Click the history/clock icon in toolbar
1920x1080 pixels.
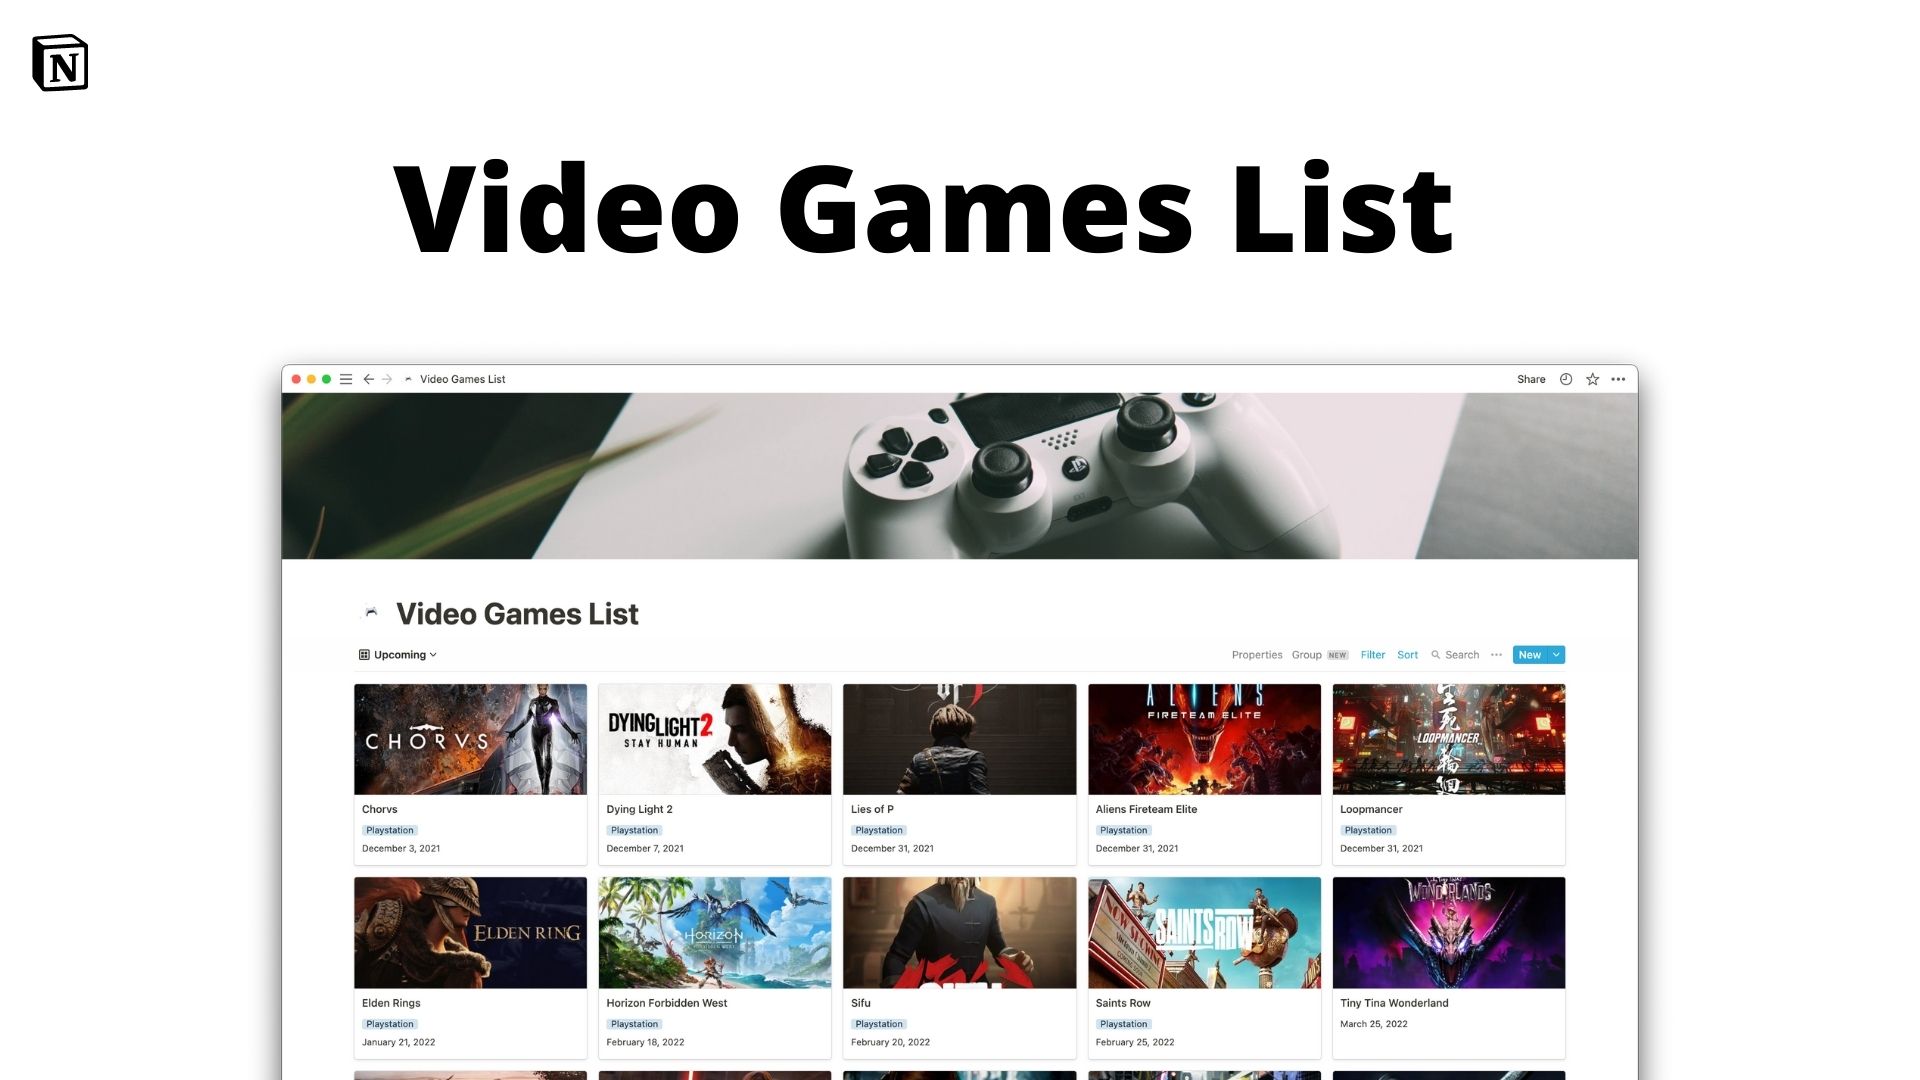1568,380
